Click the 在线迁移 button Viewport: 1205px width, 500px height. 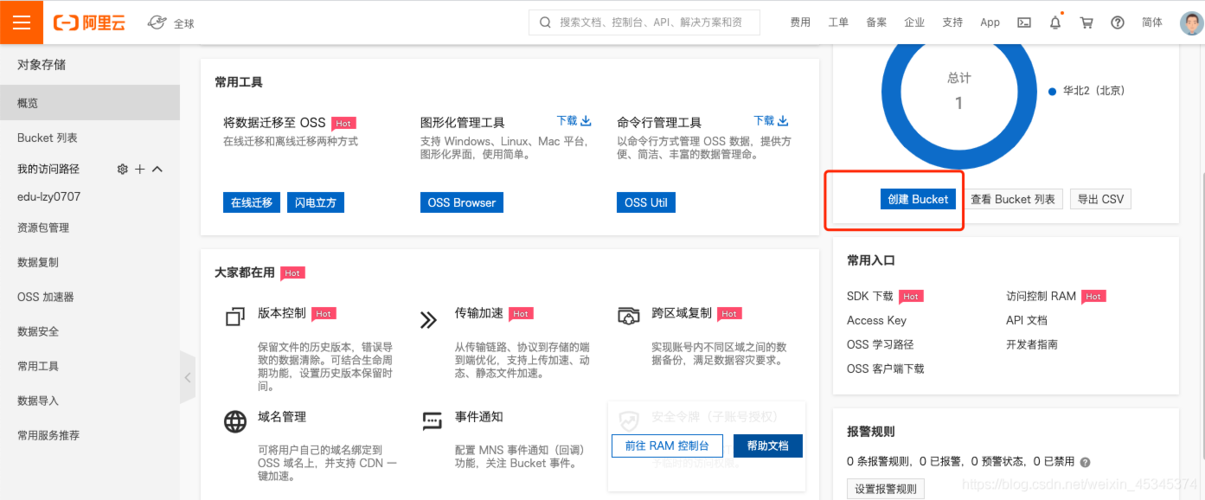click(x=251, y=202)
